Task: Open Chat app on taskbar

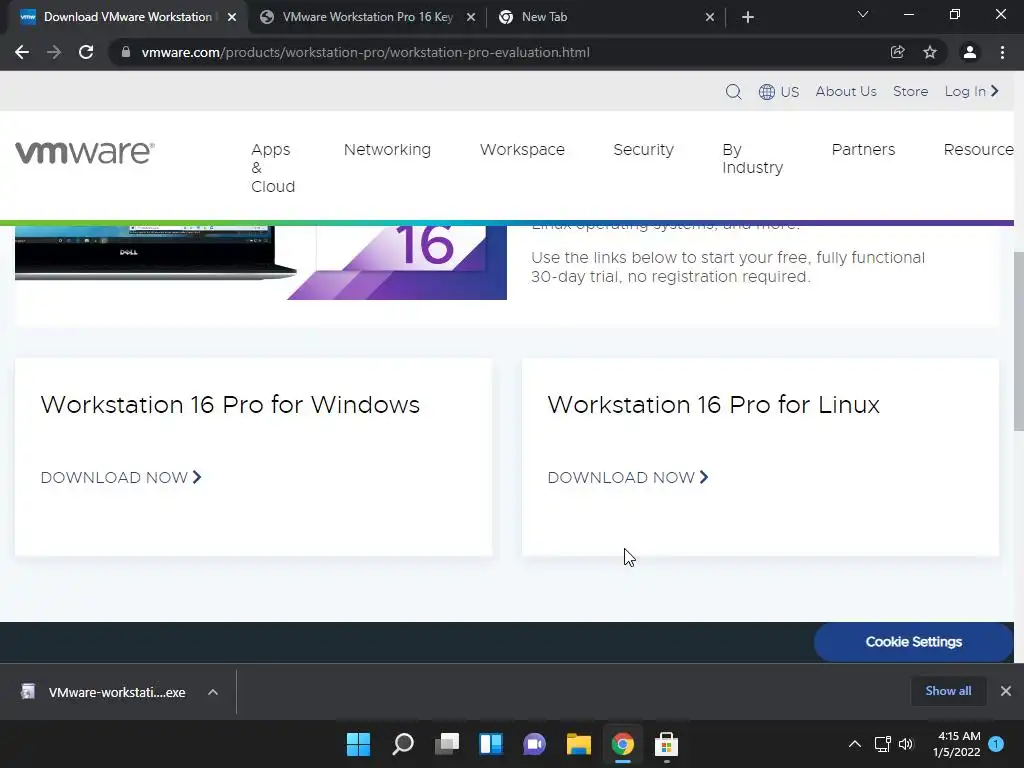Action: (534, 744)
